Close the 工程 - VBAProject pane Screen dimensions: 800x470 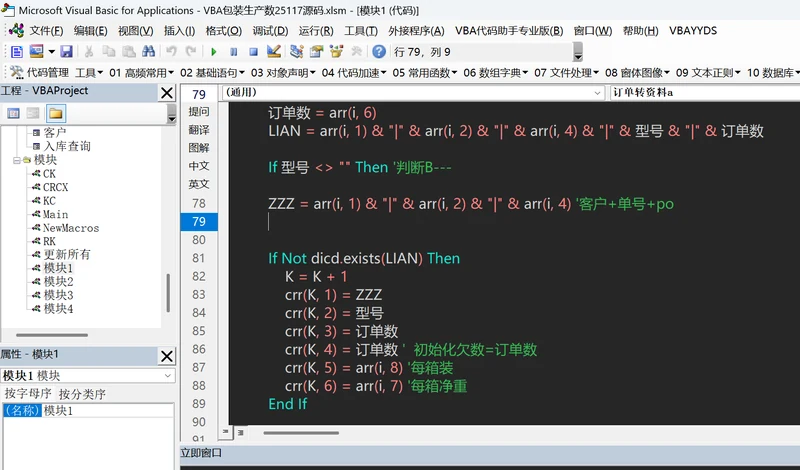[x=167, y=93]
